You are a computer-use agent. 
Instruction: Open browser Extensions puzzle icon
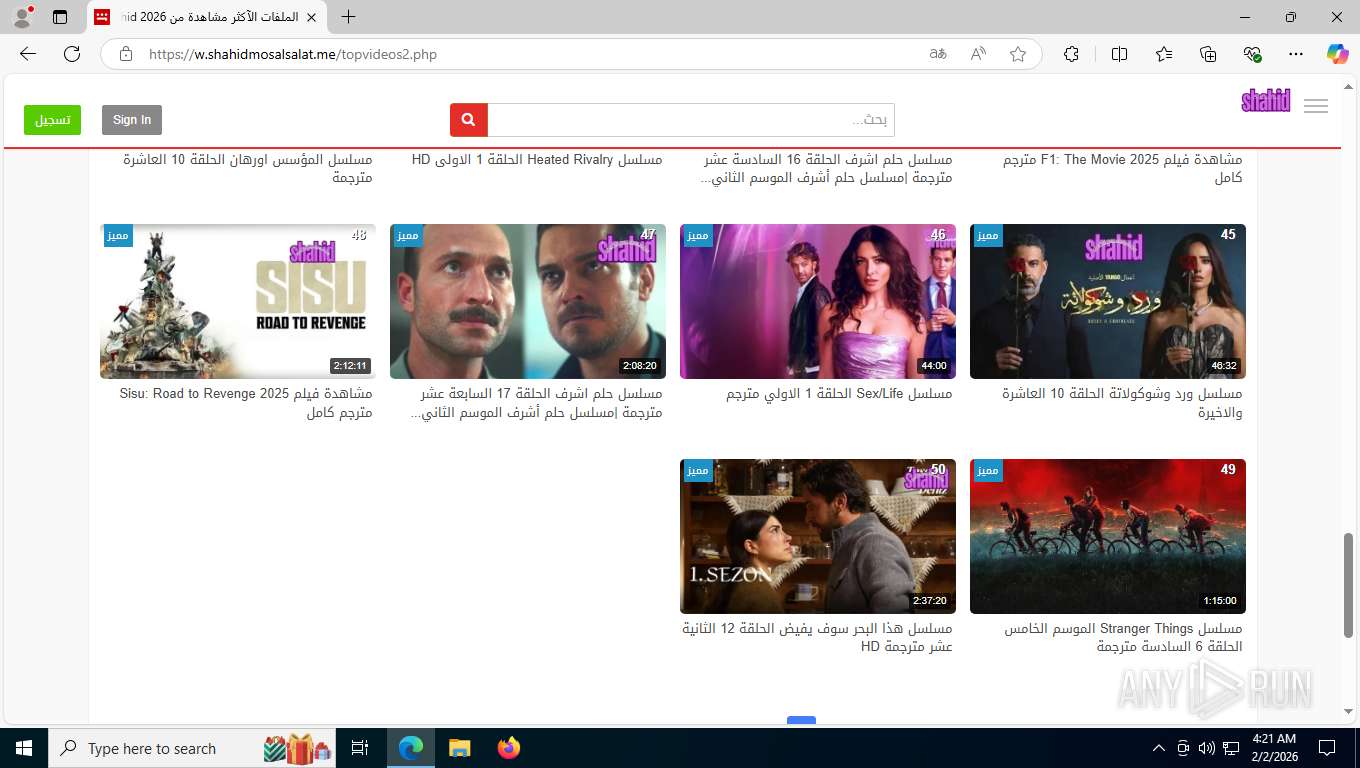(x=1071, y=54)
